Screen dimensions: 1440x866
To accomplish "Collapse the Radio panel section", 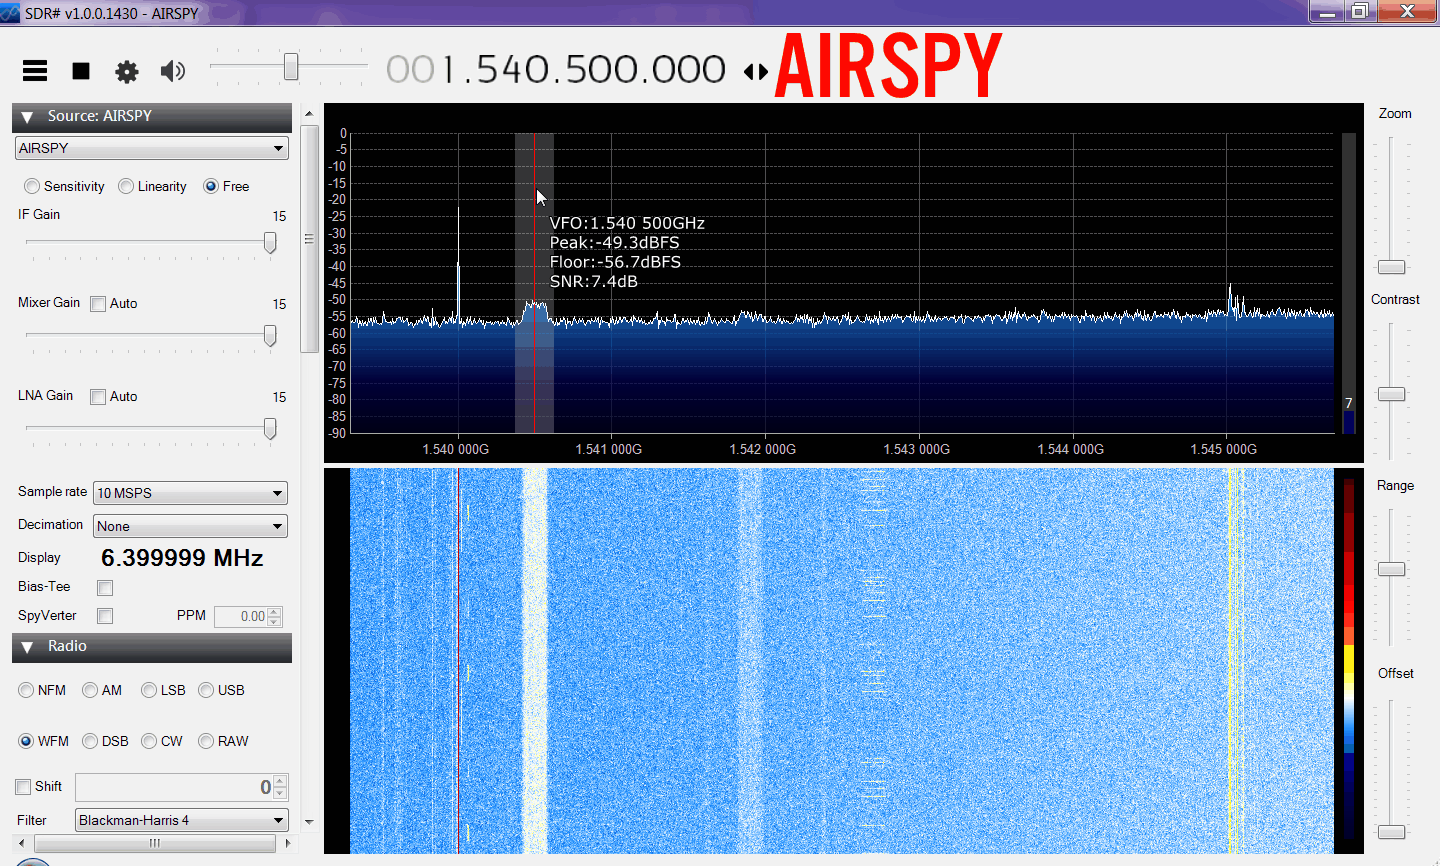I will point(27,647).
